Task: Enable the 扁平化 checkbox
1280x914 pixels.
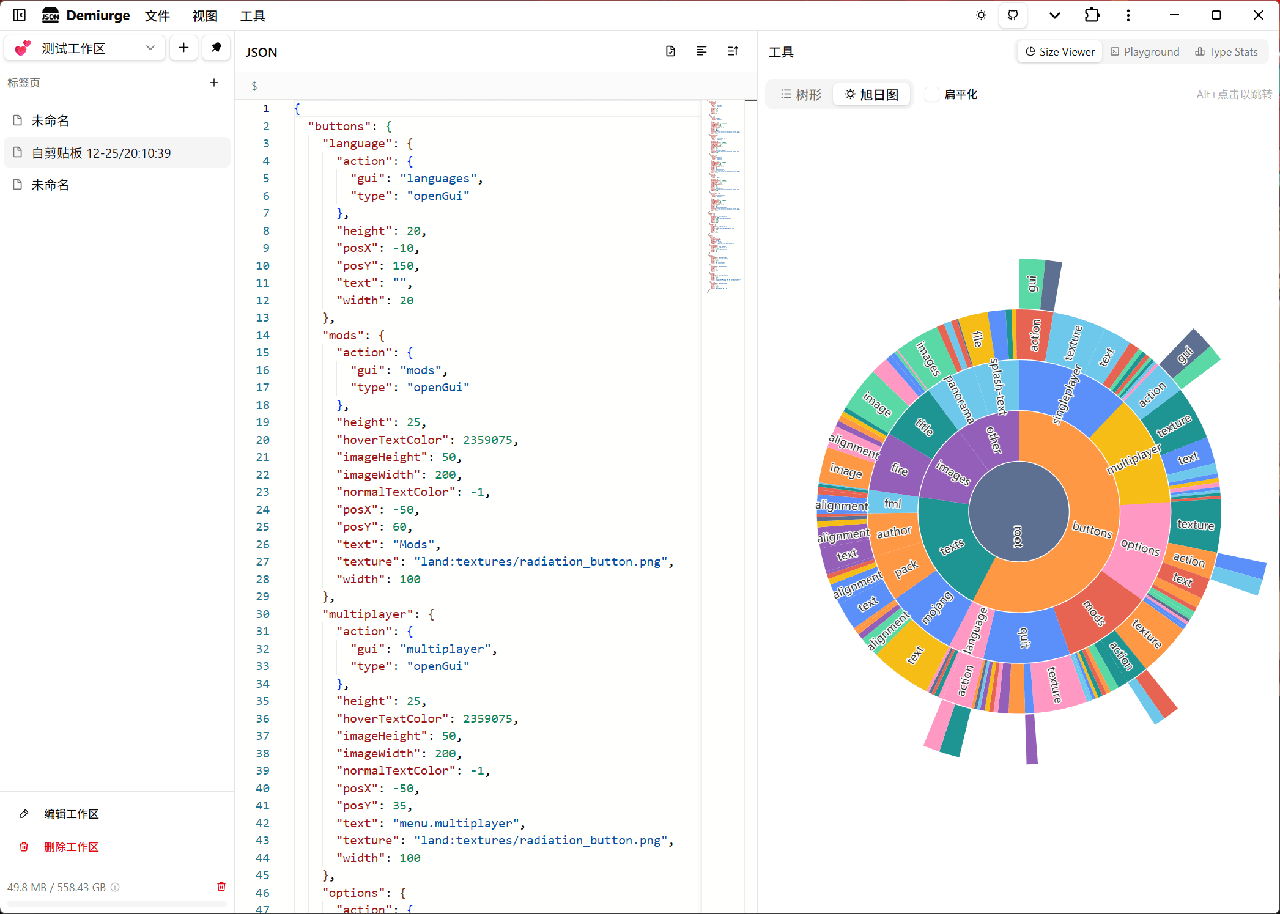Action: coord(933,95)
